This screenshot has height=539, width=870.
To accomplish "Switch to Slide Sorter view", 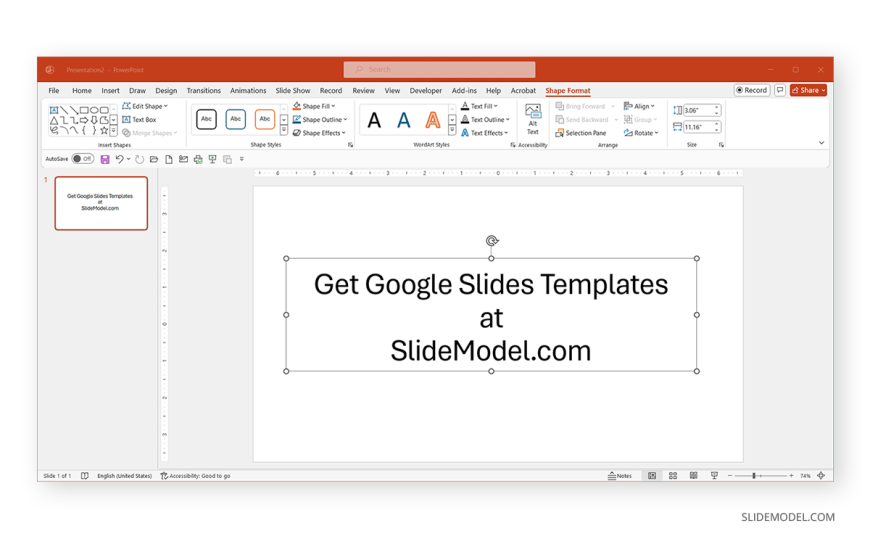I will point(673,476).
